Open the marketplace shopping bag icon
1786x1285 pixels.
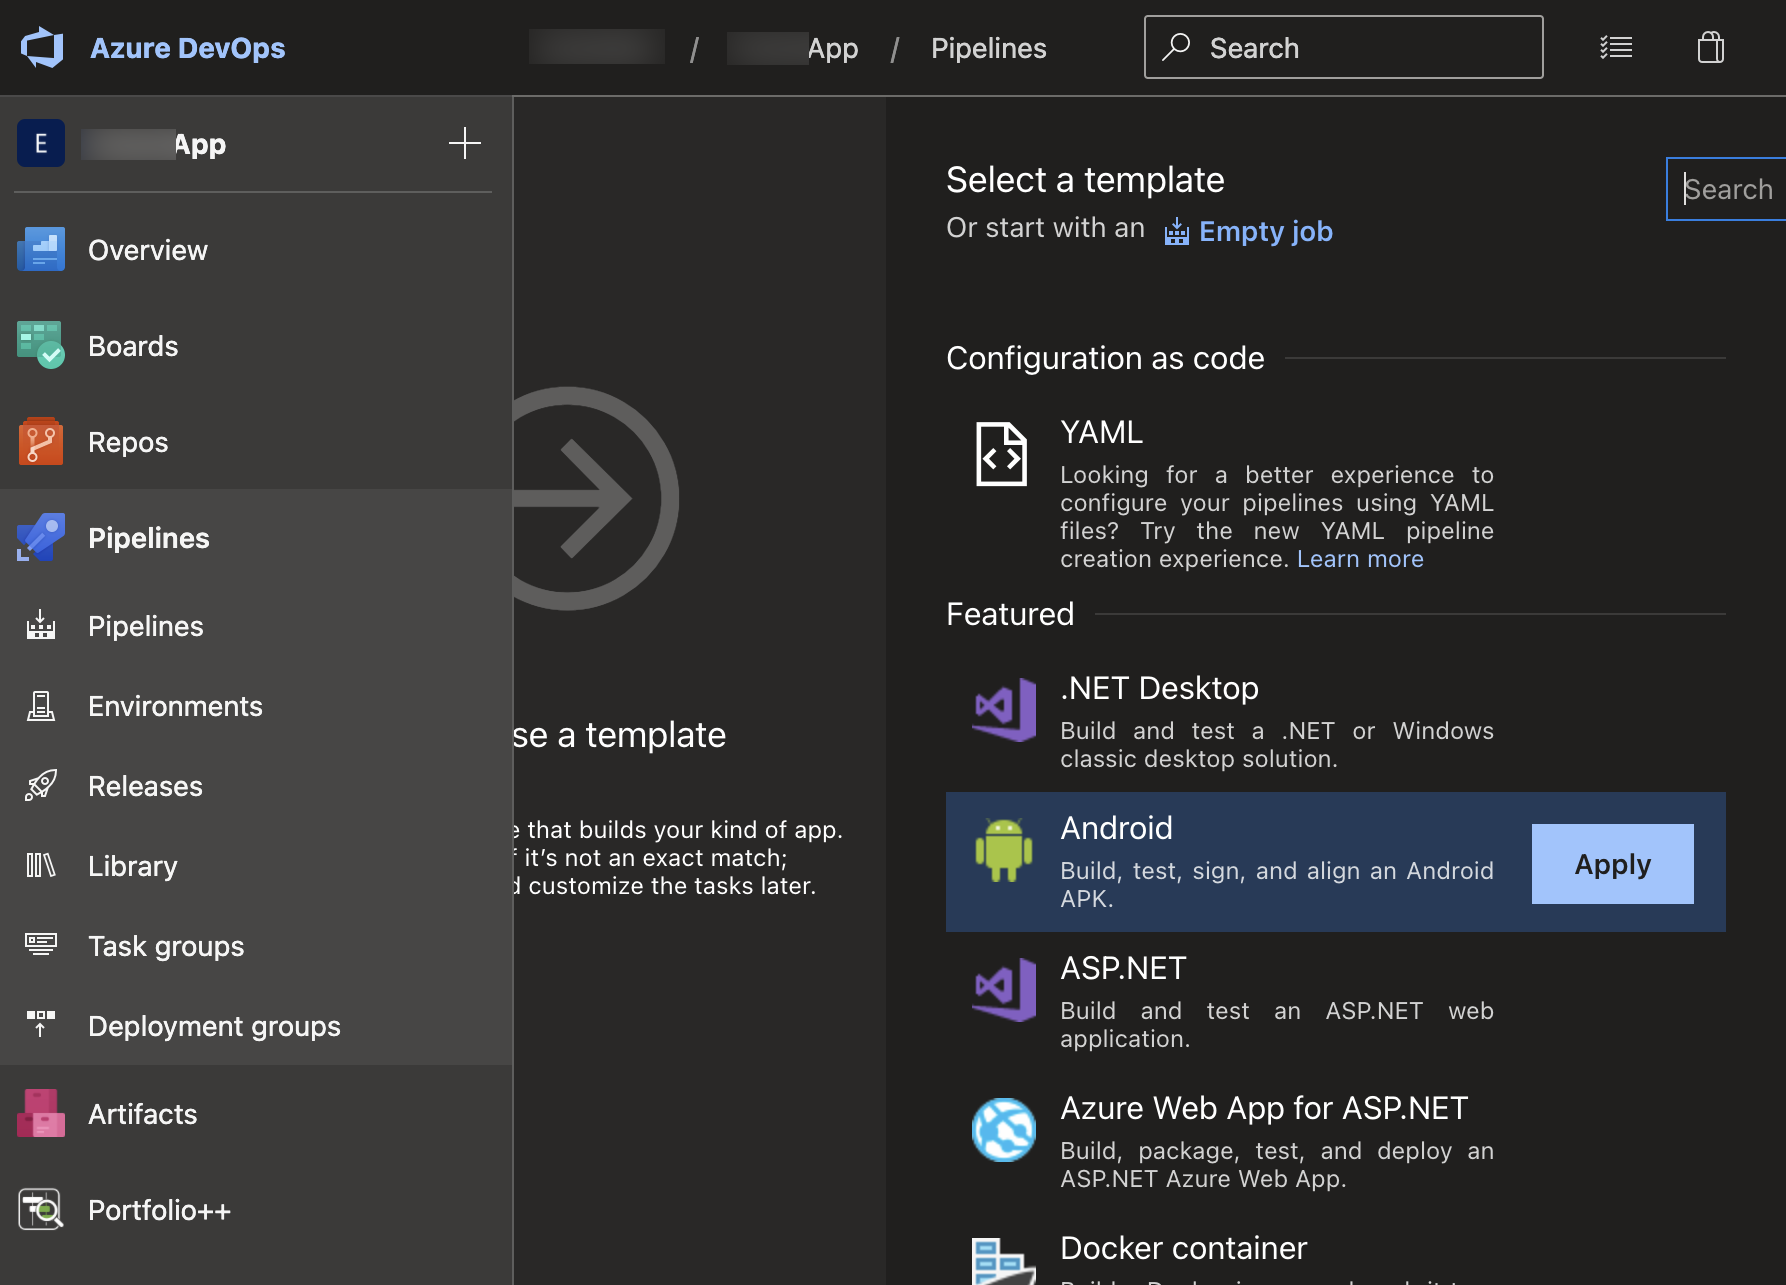1711,47
